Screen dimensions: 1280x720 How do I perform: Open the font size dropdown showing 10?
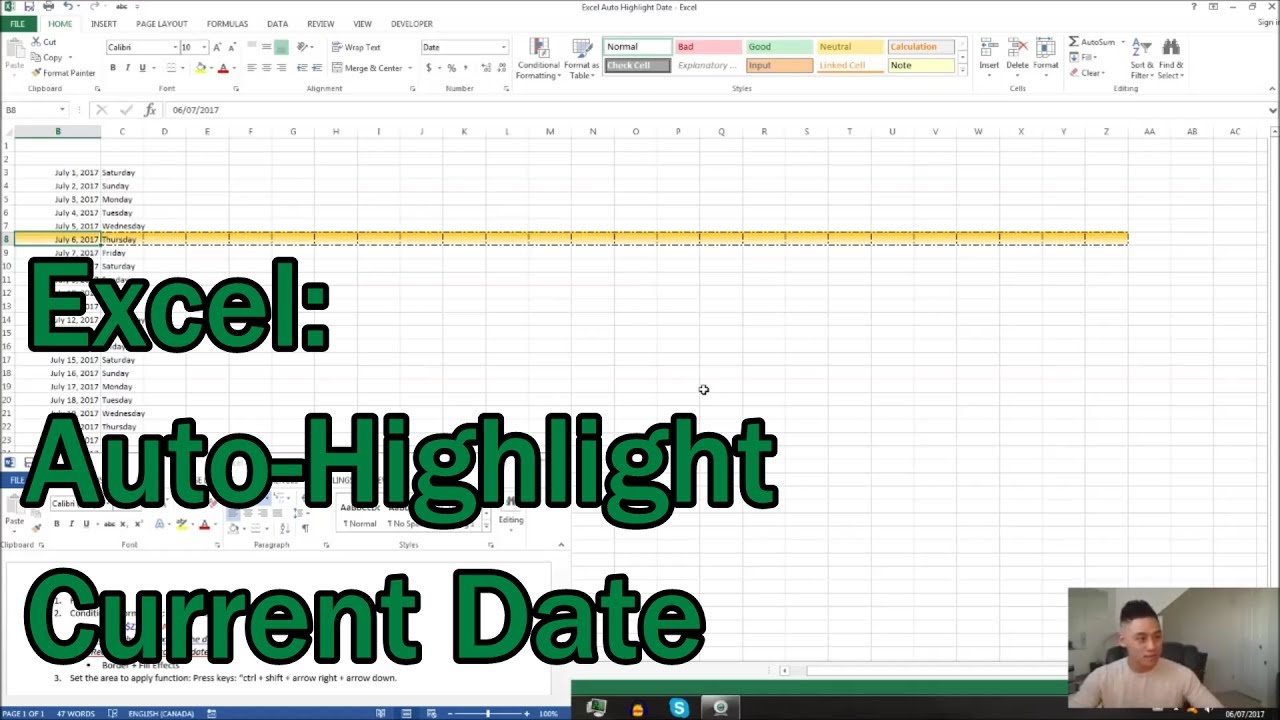click(204, 47)
